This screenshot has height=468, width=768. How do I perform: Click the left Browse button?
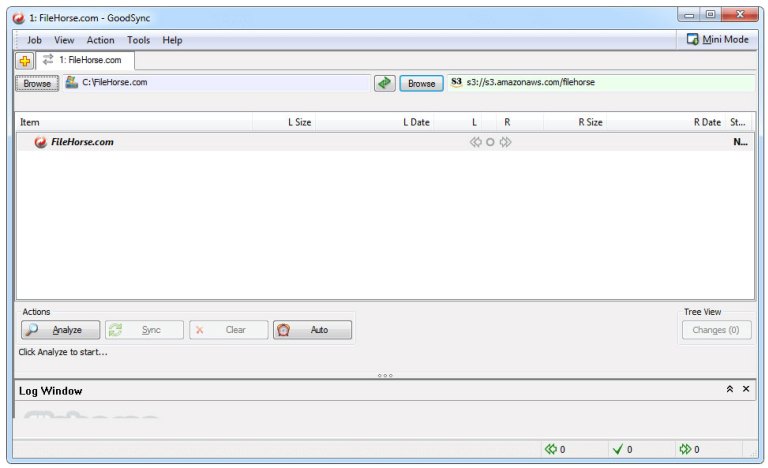37,83
